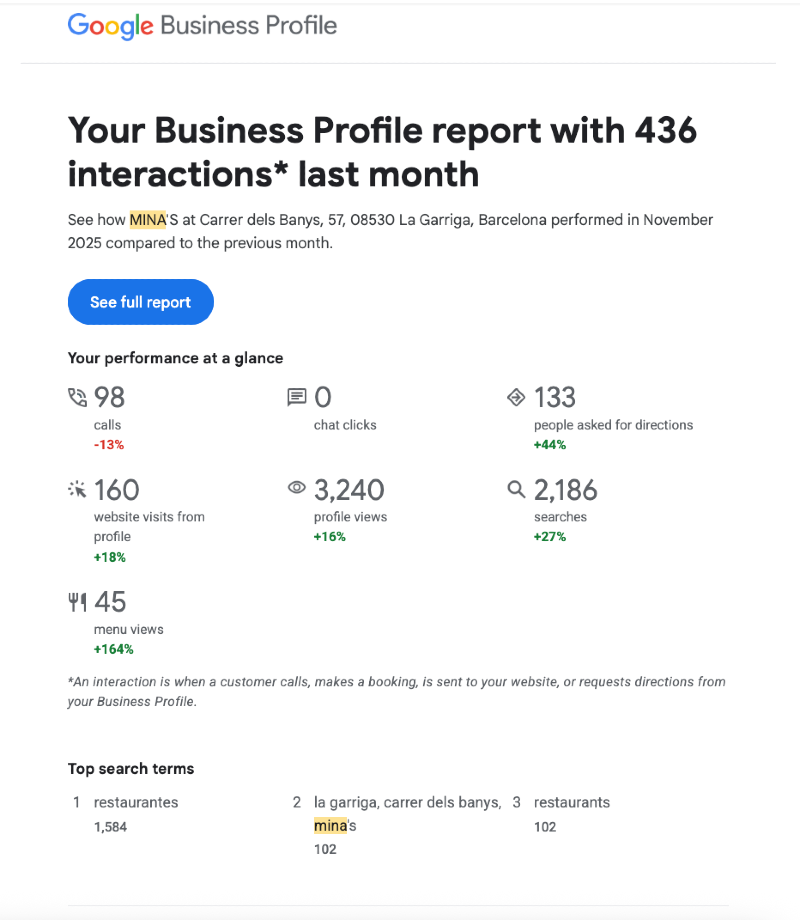Click the searches magnifying glass icon
Image resolution: width=800 pixels, height=920 pixels.
pyautogui.click(x=516, y=490)
